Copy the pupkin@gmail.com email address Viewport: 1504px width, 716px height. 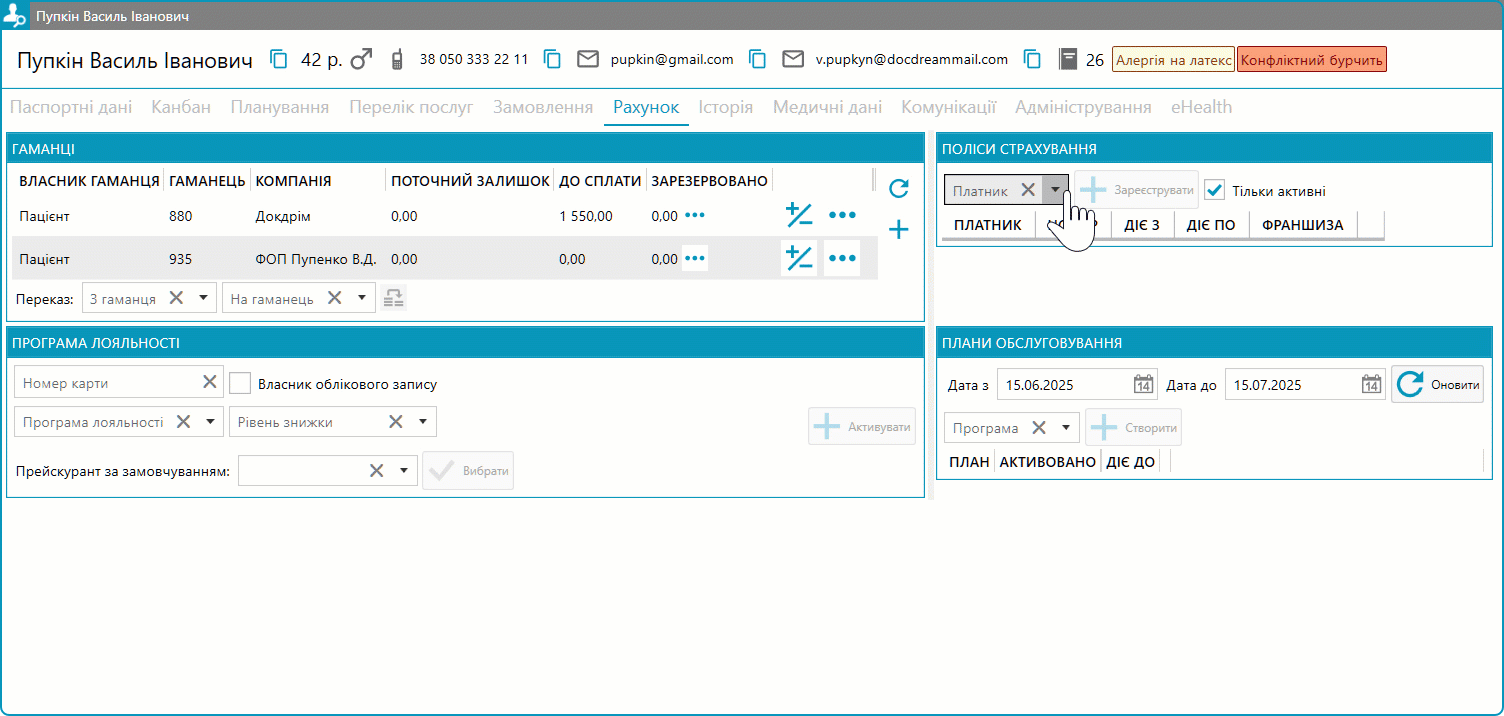(x=758, y=59)
